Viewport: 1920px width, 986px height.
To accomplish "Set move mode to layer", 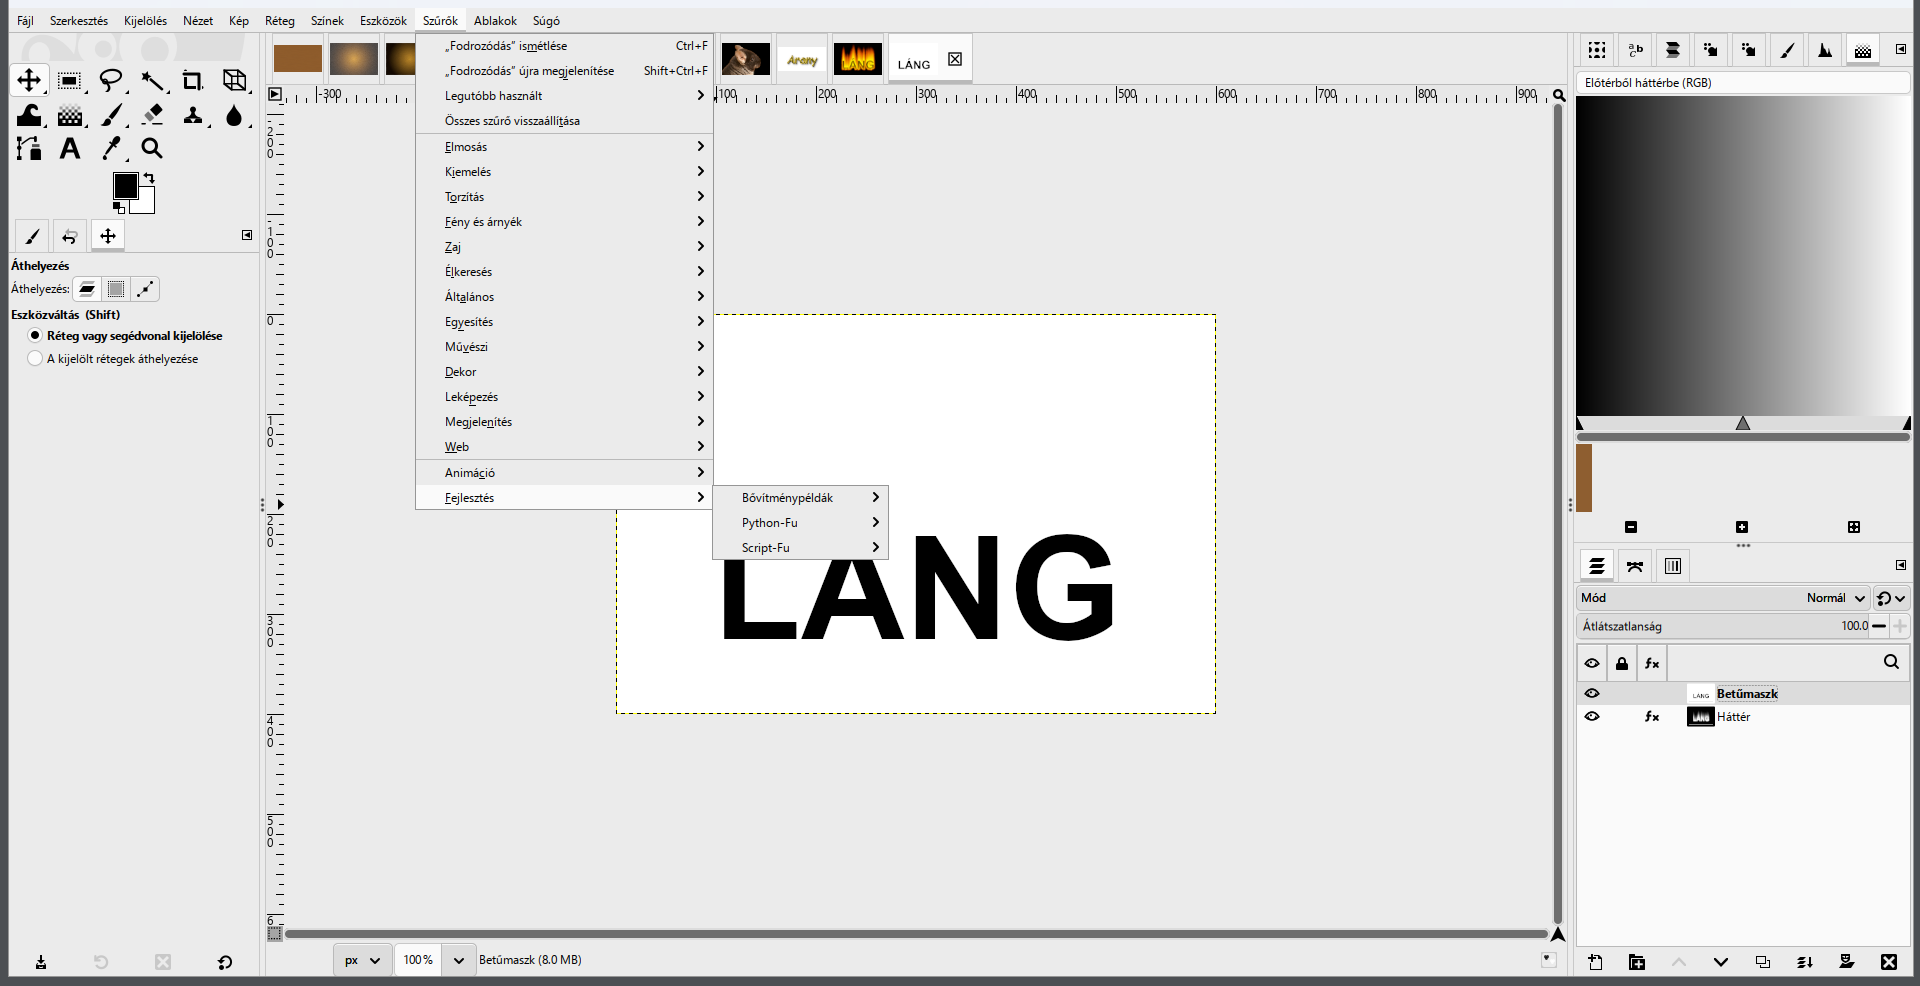I will pos(88,289).
